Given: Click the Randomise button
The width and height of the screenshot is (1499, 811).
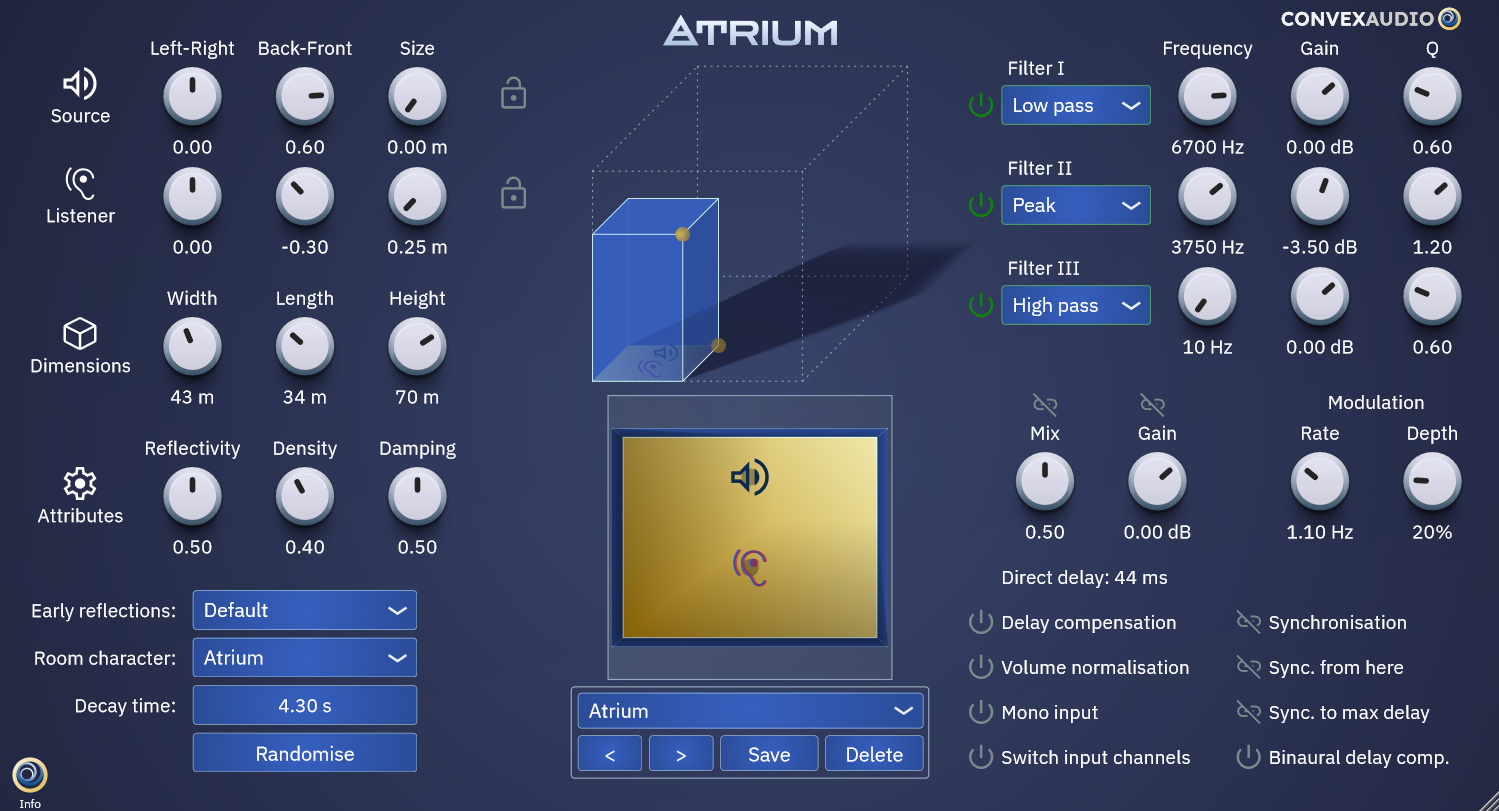Looking at the screenshot, I should point(305,753).
